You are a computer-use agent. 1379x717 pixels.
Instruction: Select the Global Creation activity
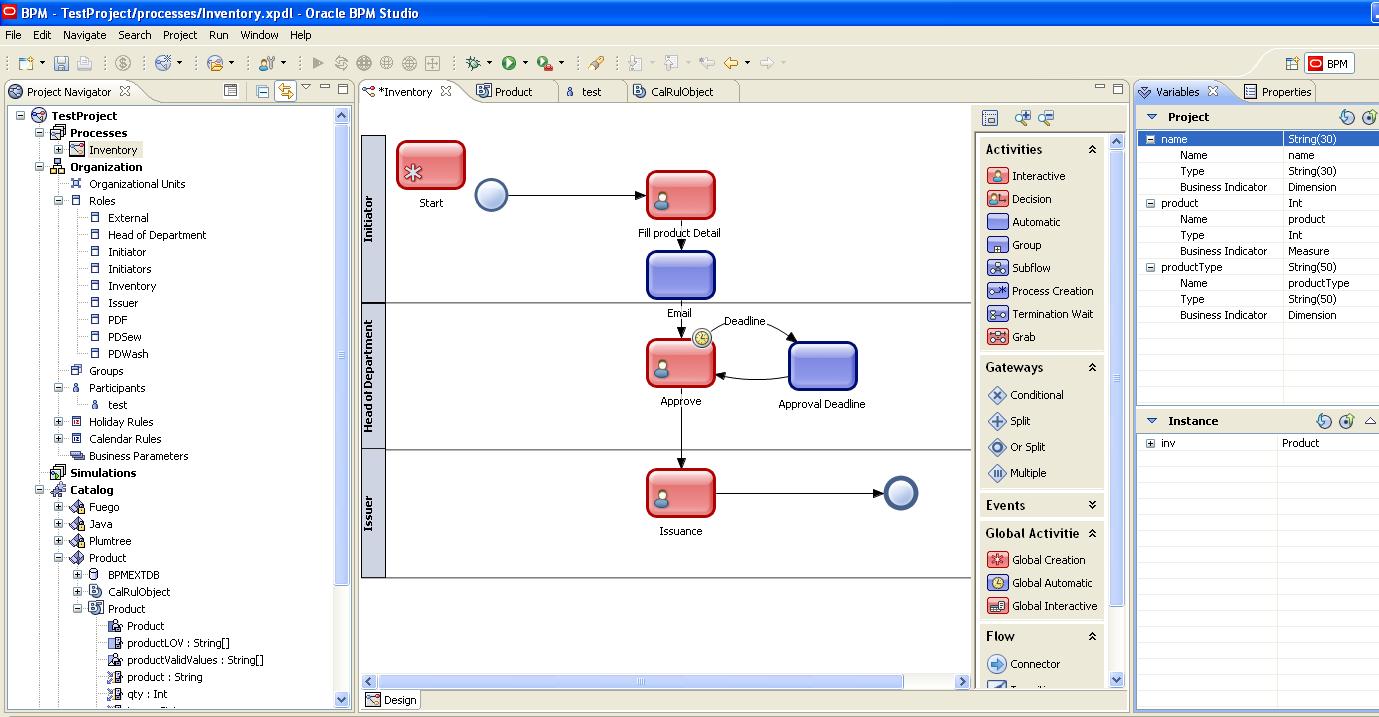tap(1047, 560)
